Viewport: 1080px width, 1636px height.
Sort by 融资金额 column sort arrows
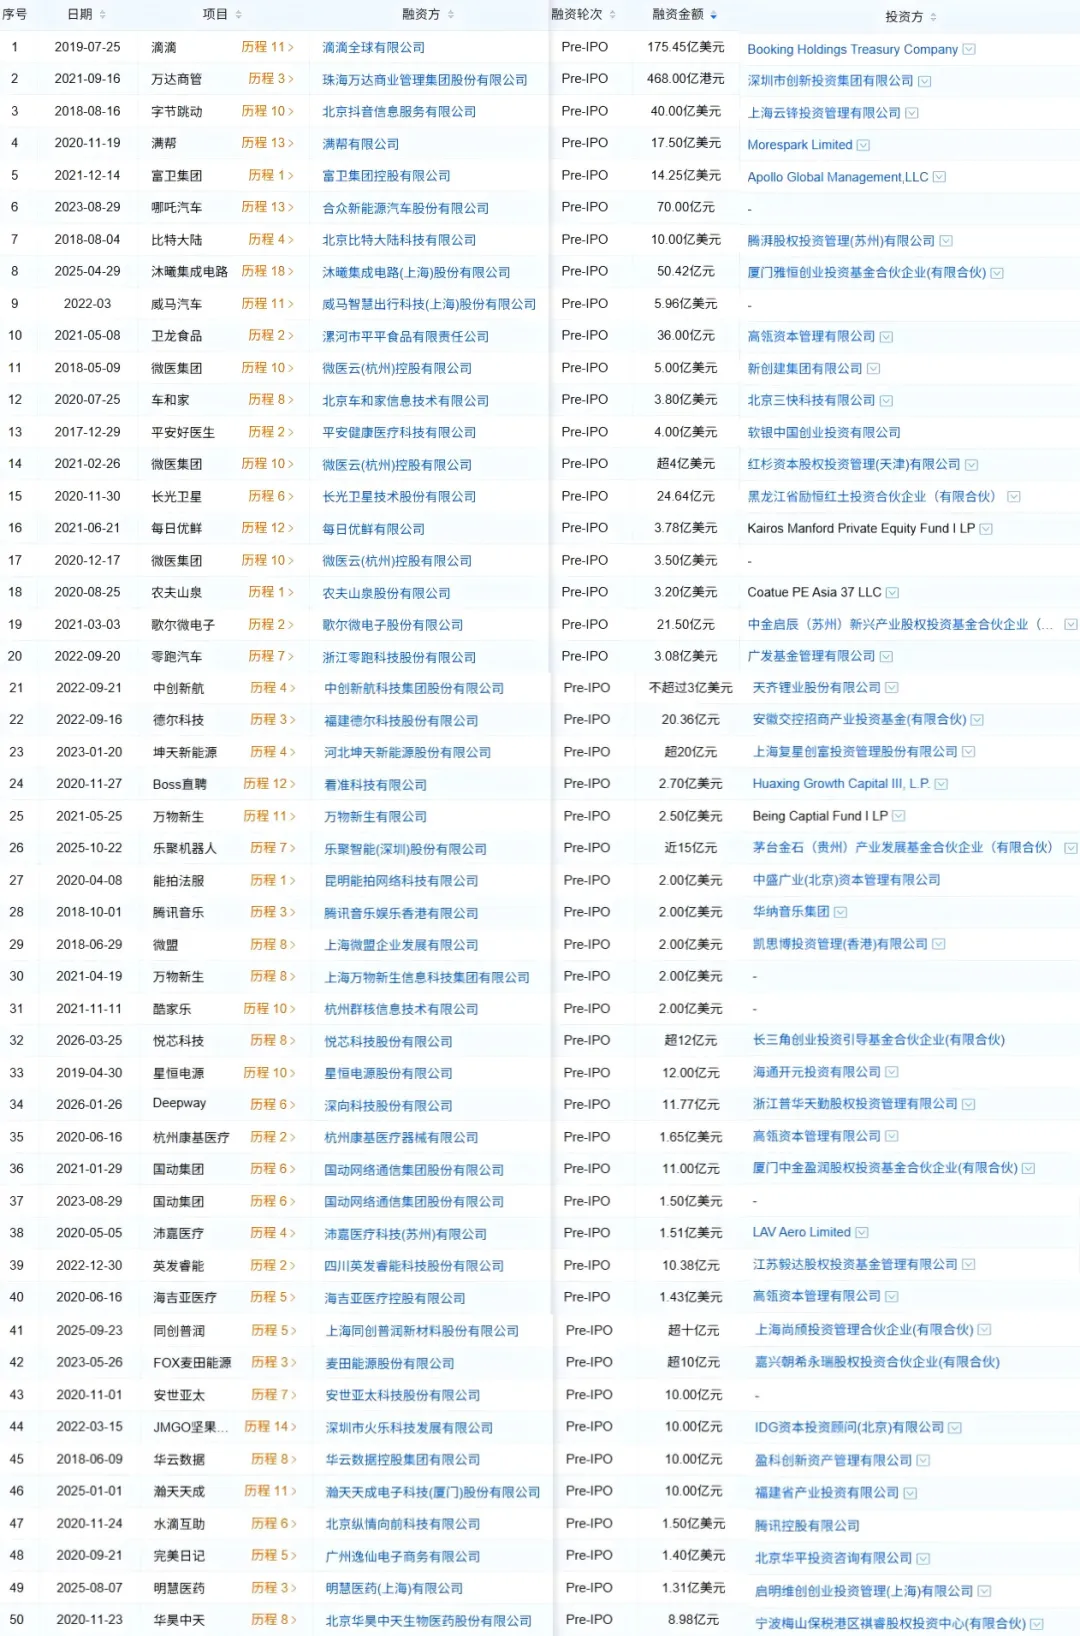714,14
